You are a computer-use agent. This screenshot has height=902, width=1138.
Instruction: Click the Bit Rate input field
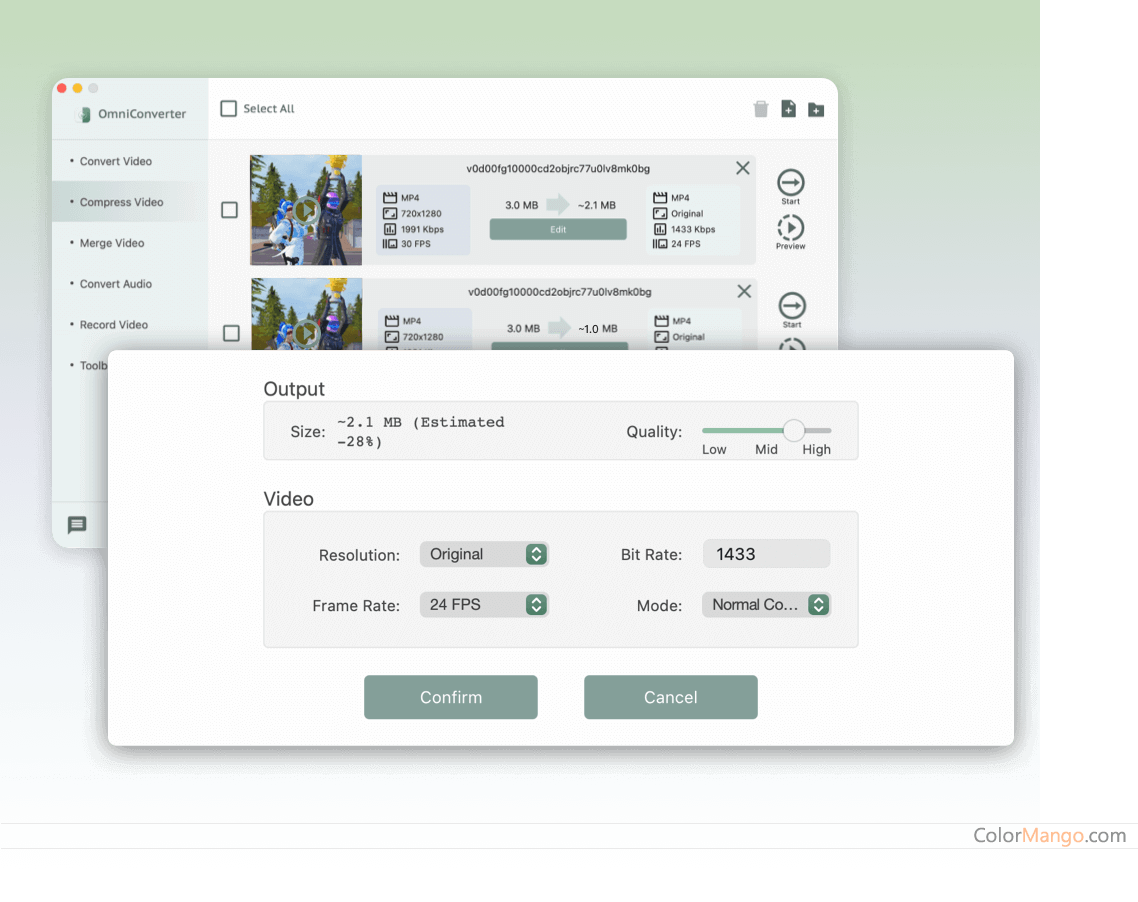[766, 554]
